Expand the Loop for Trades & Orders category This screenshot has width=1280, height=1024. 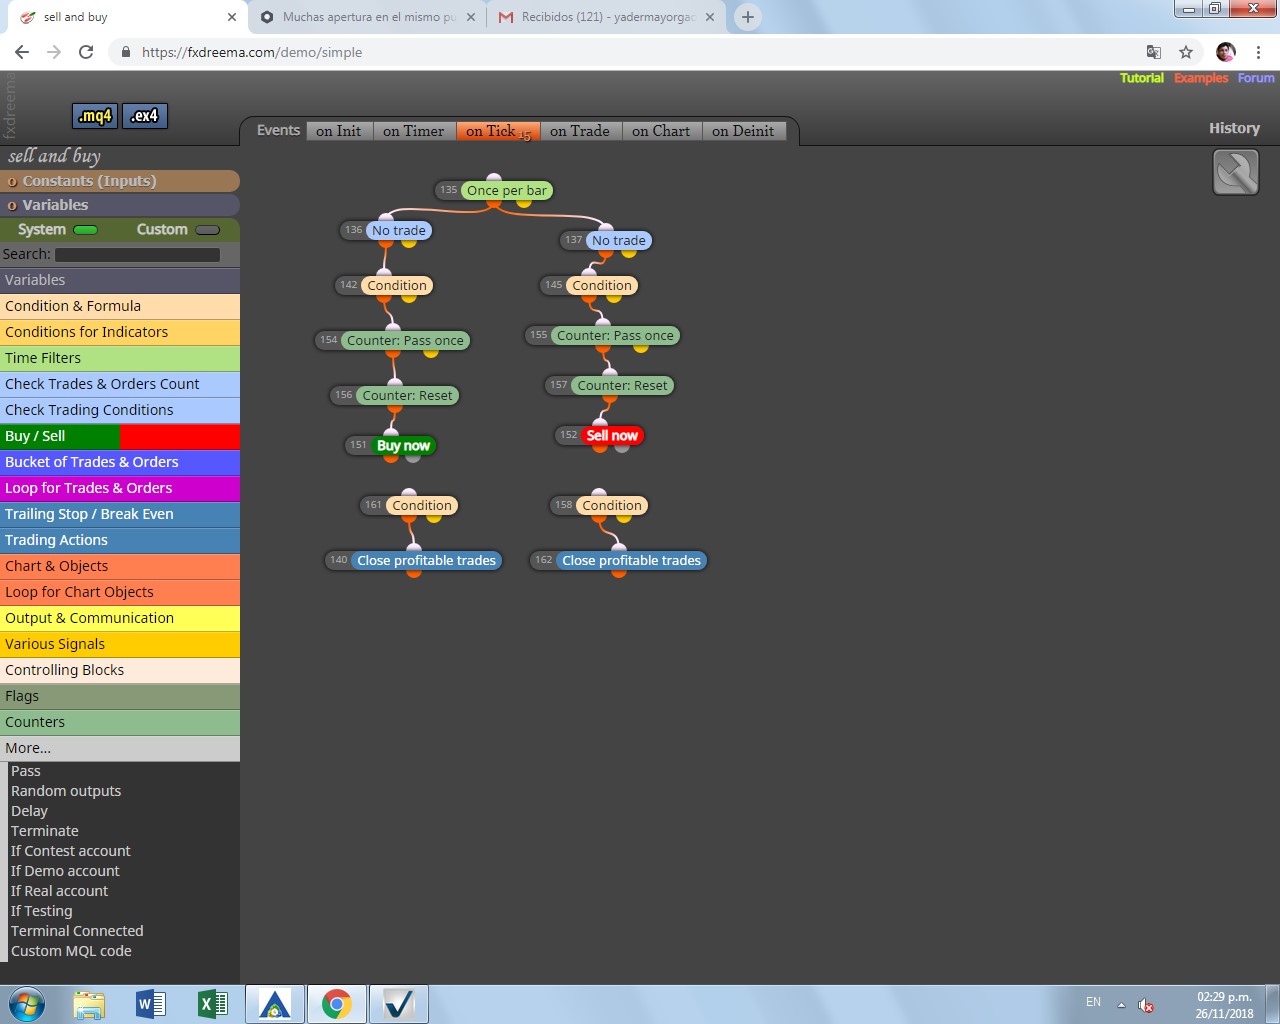point(120,488)
